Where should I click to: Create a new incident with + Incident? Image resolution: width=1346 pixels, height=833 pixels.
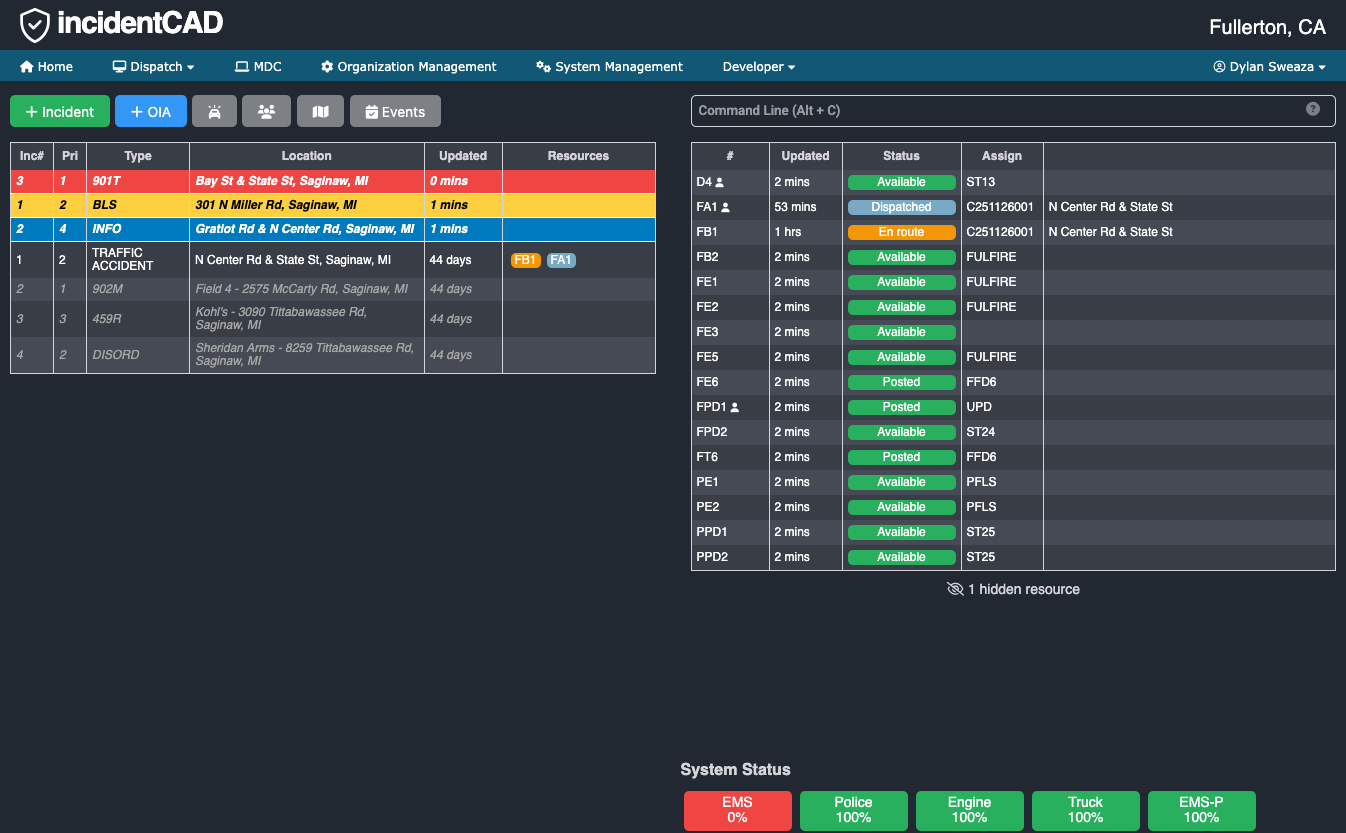point(60,112)
